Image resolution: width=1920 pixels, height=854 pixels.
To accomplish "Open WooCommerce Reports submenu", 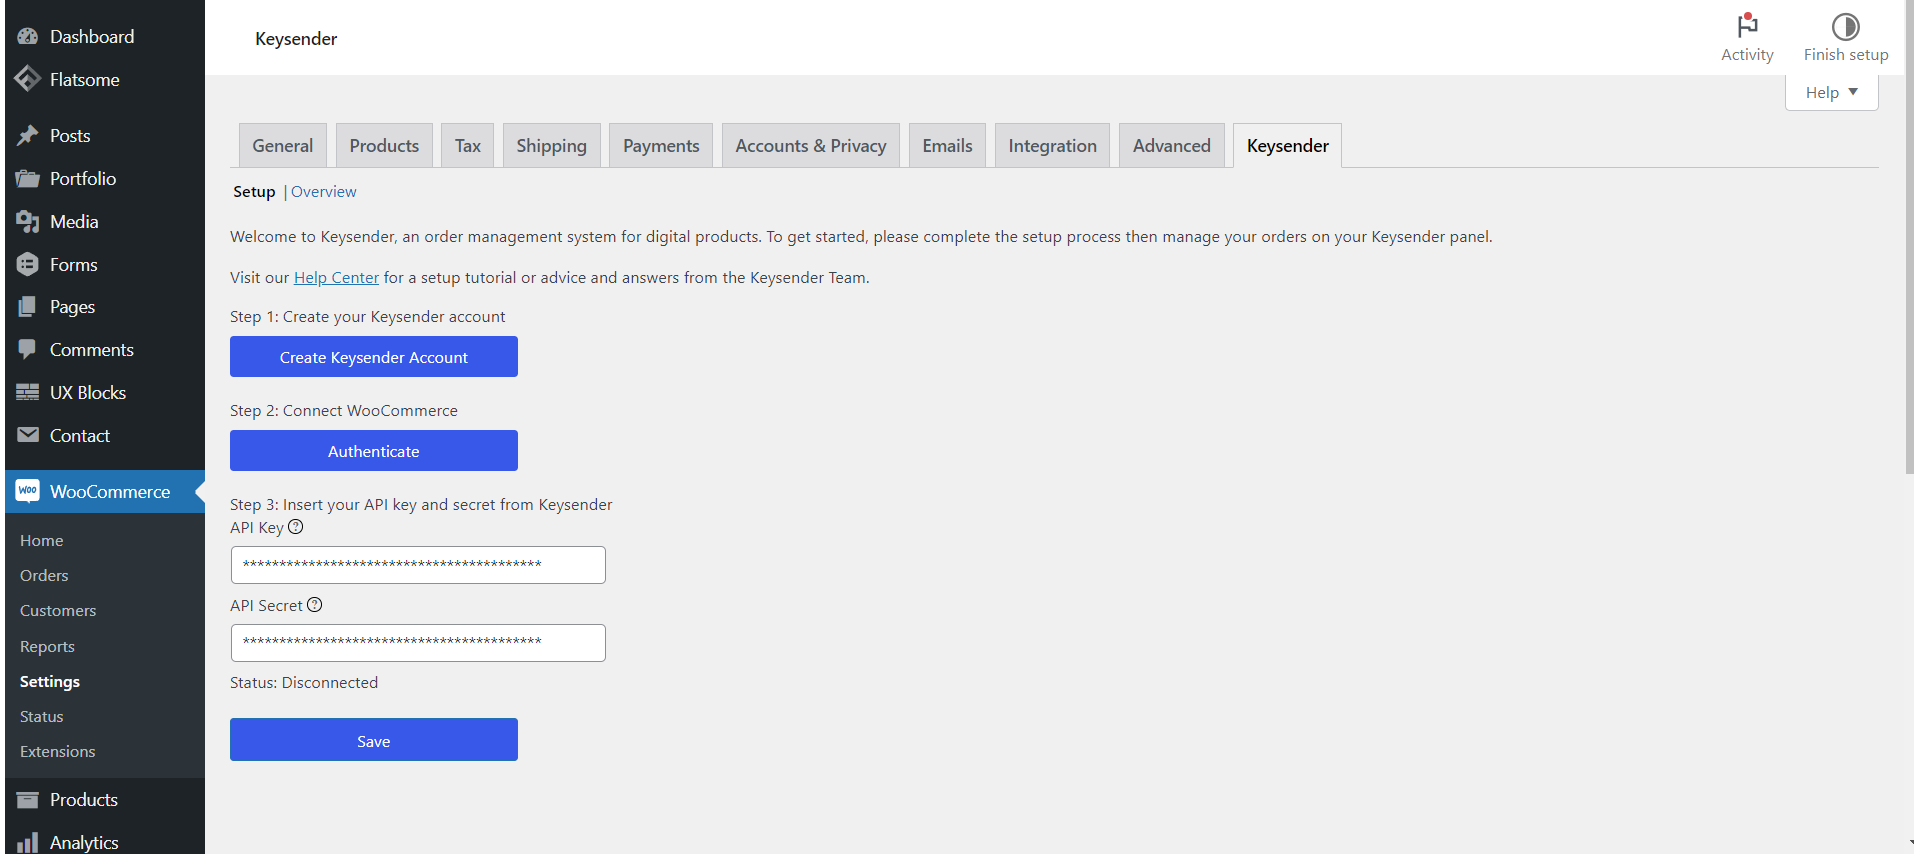I will 47,646.
